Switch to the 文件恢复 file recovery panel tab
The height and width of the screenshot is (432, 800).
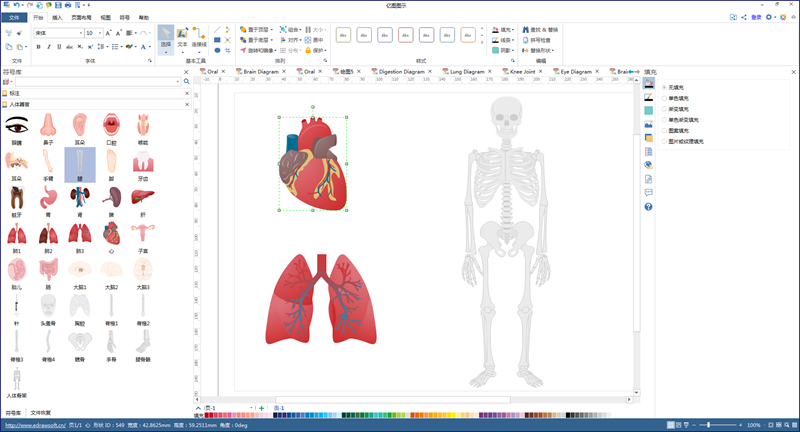click(x=41, y=413)
